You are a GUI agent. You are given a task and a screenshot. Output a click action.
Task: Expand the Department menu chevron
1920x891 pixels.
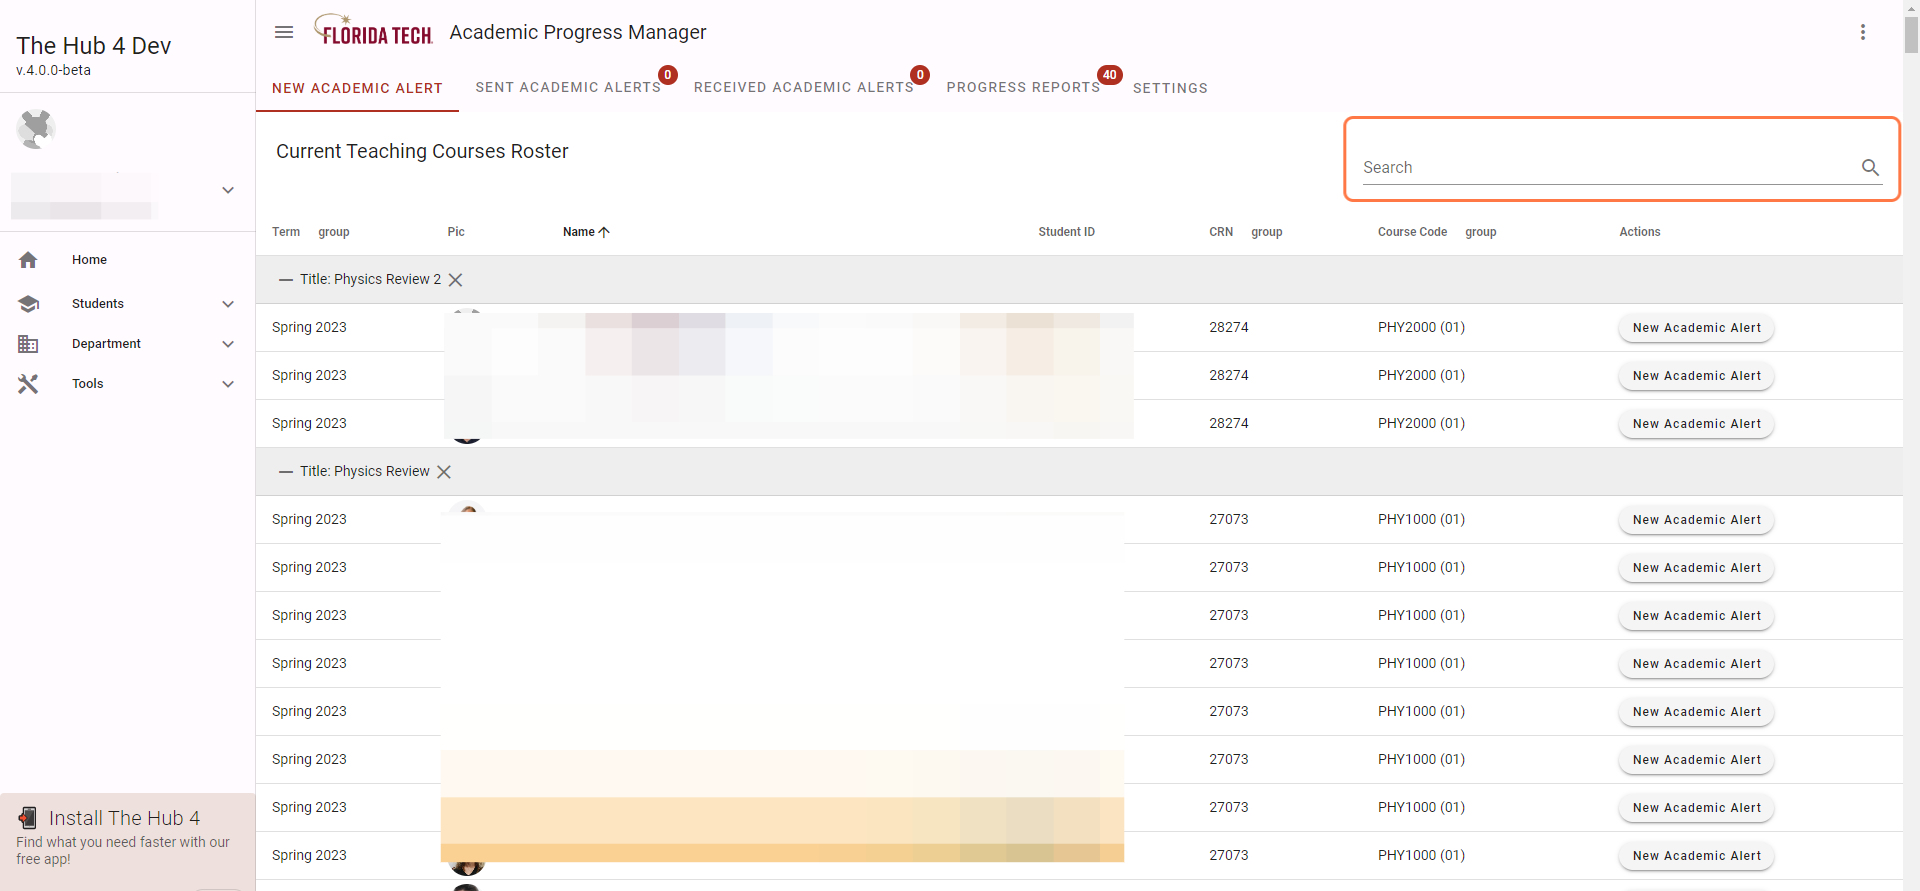(x=228, y=344)
